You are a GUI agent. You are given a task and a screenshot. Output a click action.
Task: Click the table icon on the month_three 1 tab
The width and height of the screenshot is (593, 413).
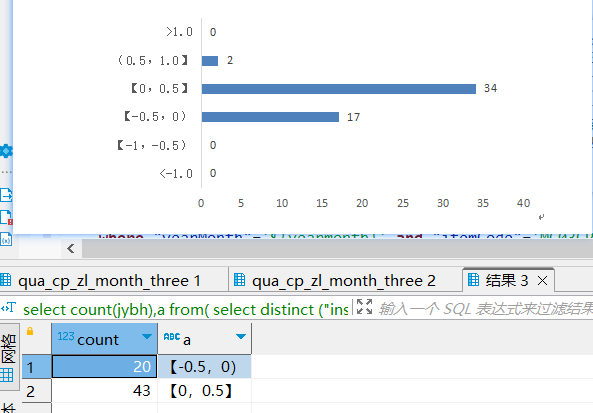(x=5, y=280)
